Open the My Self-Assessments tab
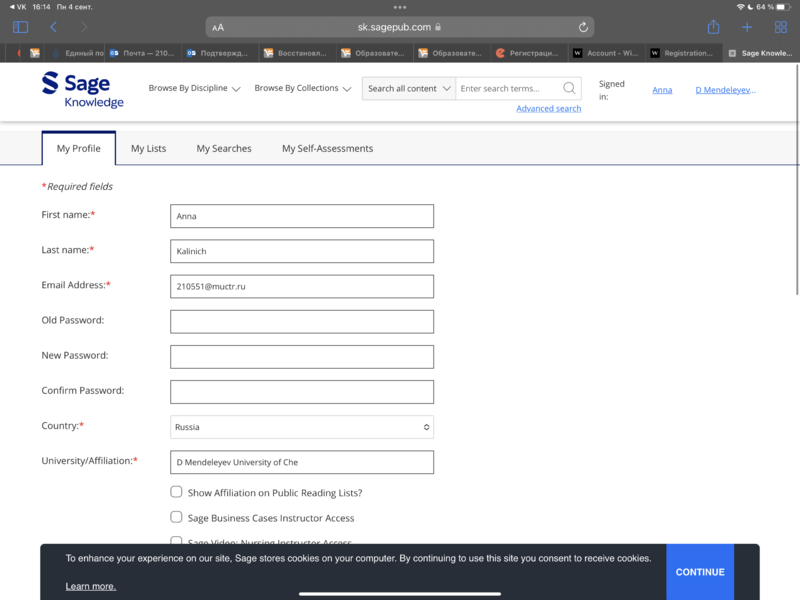Image resolution: width=800 pixels, height=600 pixels. pyautogui.click(x=327, y=148)
